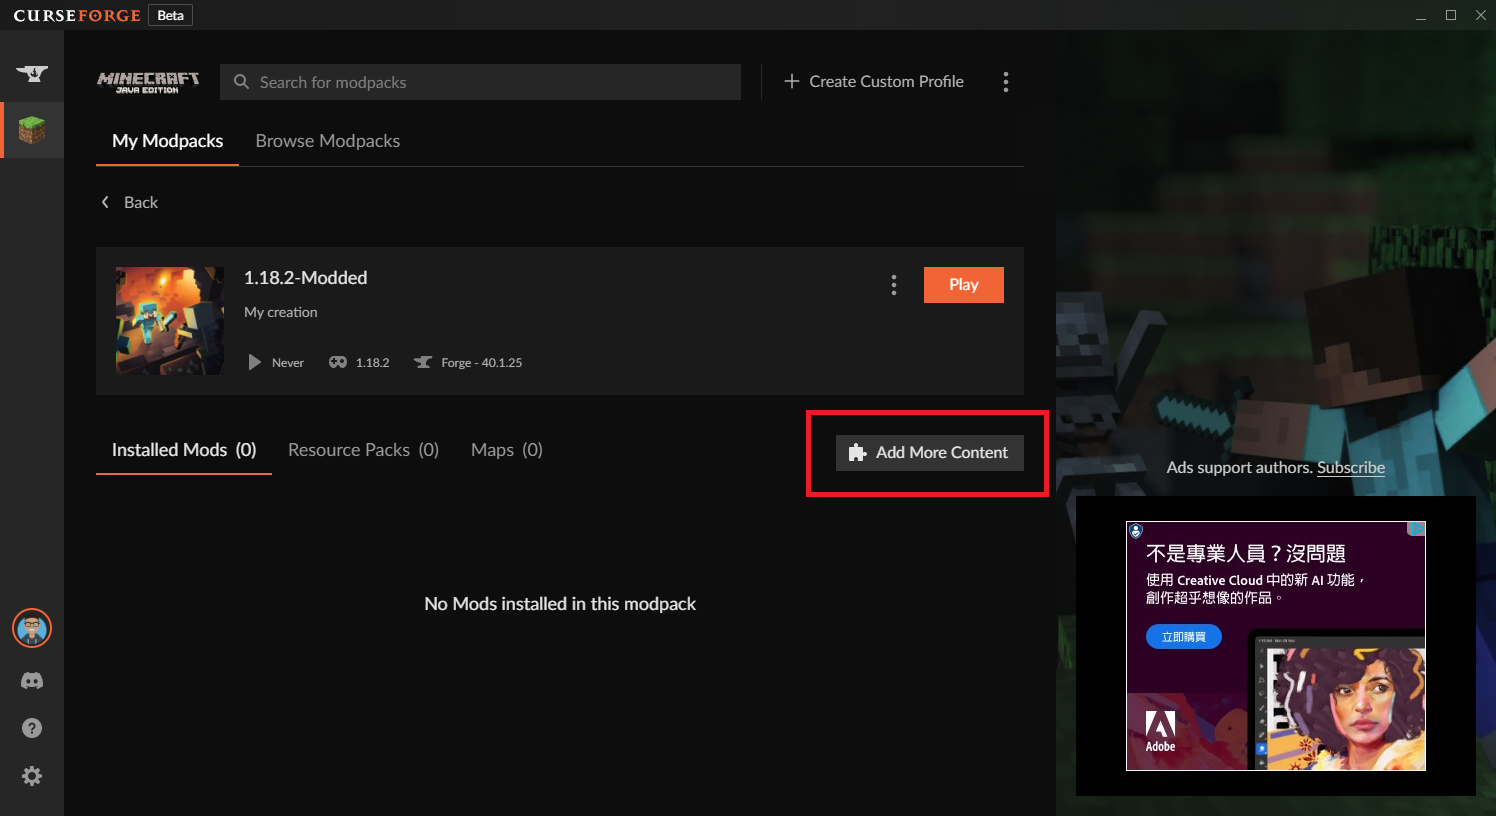Open the user profile avatar
The height and width of the screenshot is (816, 1496).
tap(32, 628)
